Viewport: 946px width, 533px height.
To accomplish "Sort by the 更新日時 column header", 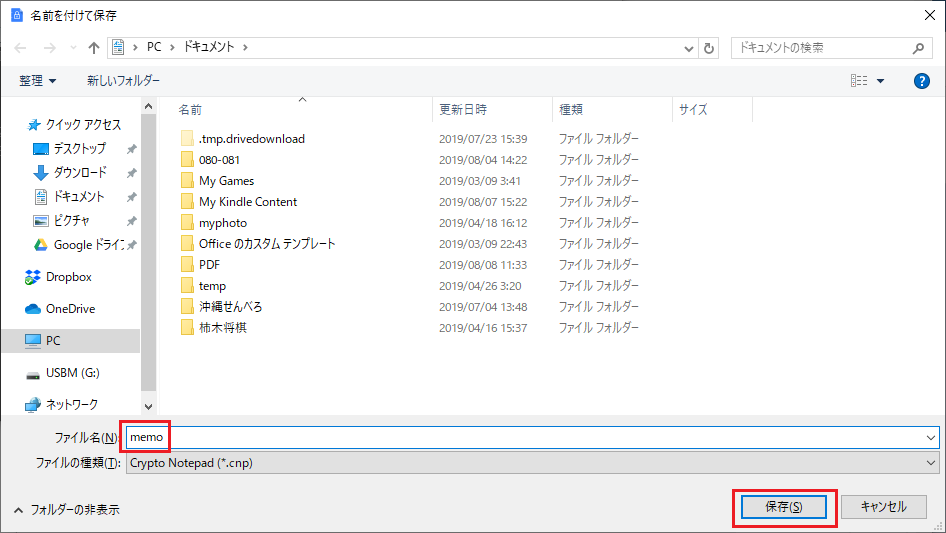I will (x=463, y=110).
